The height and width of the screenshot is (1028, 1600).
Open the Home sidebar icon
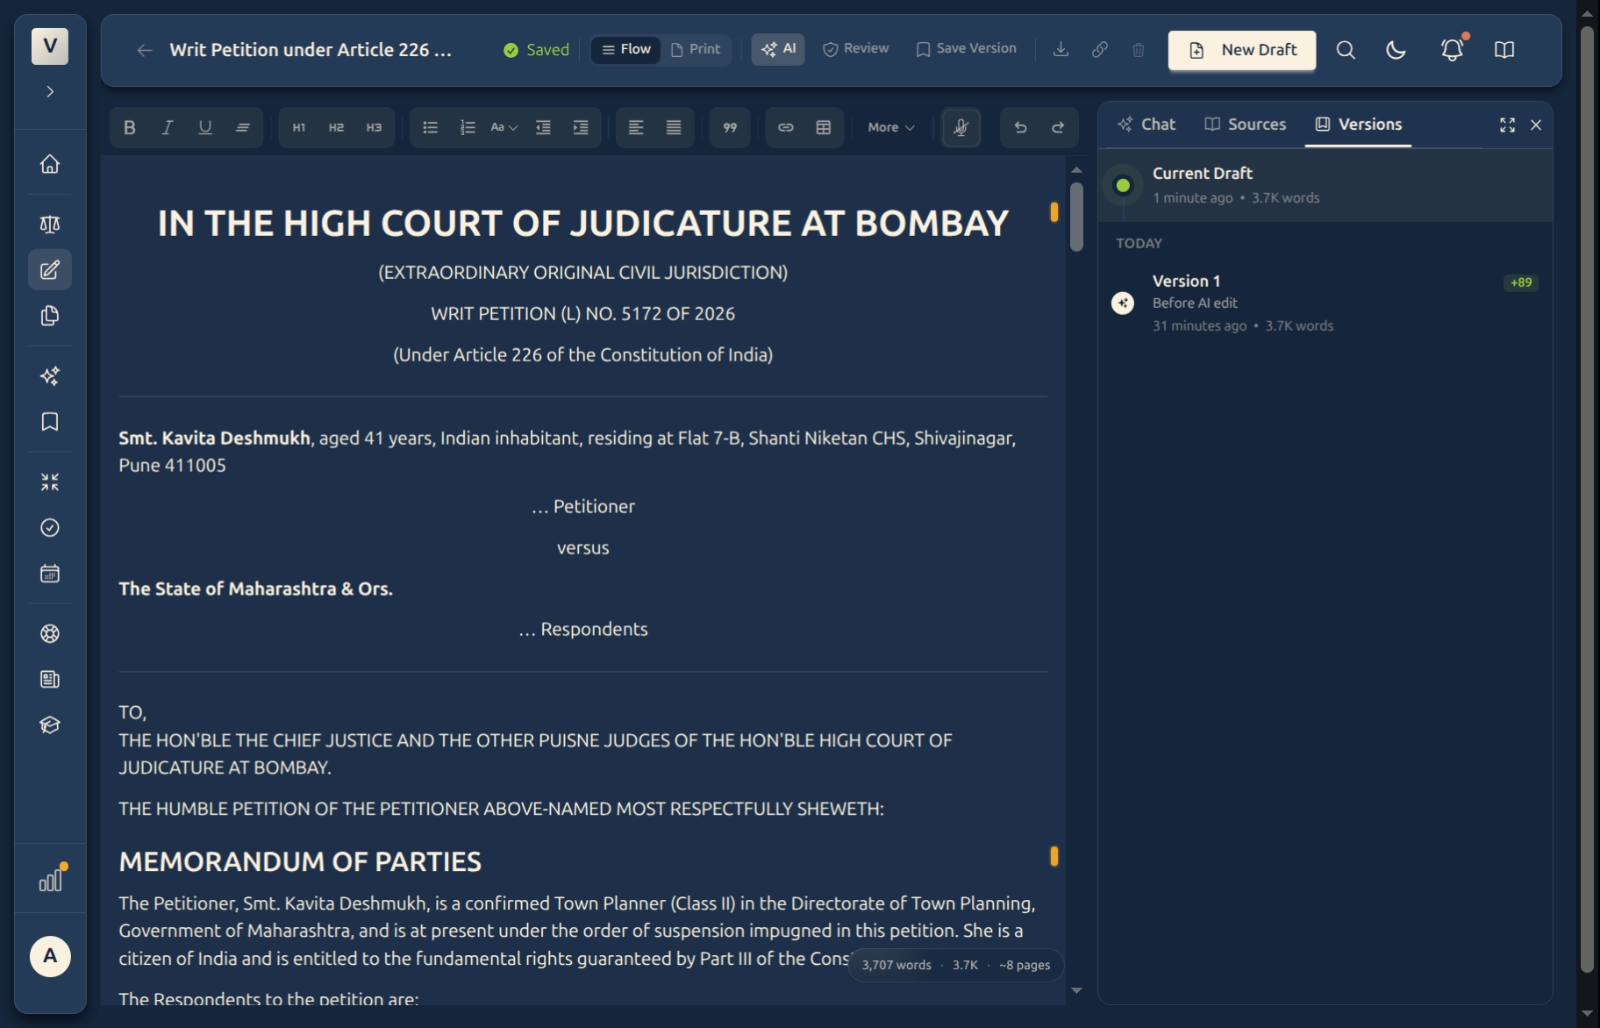(x=50, y=164)
